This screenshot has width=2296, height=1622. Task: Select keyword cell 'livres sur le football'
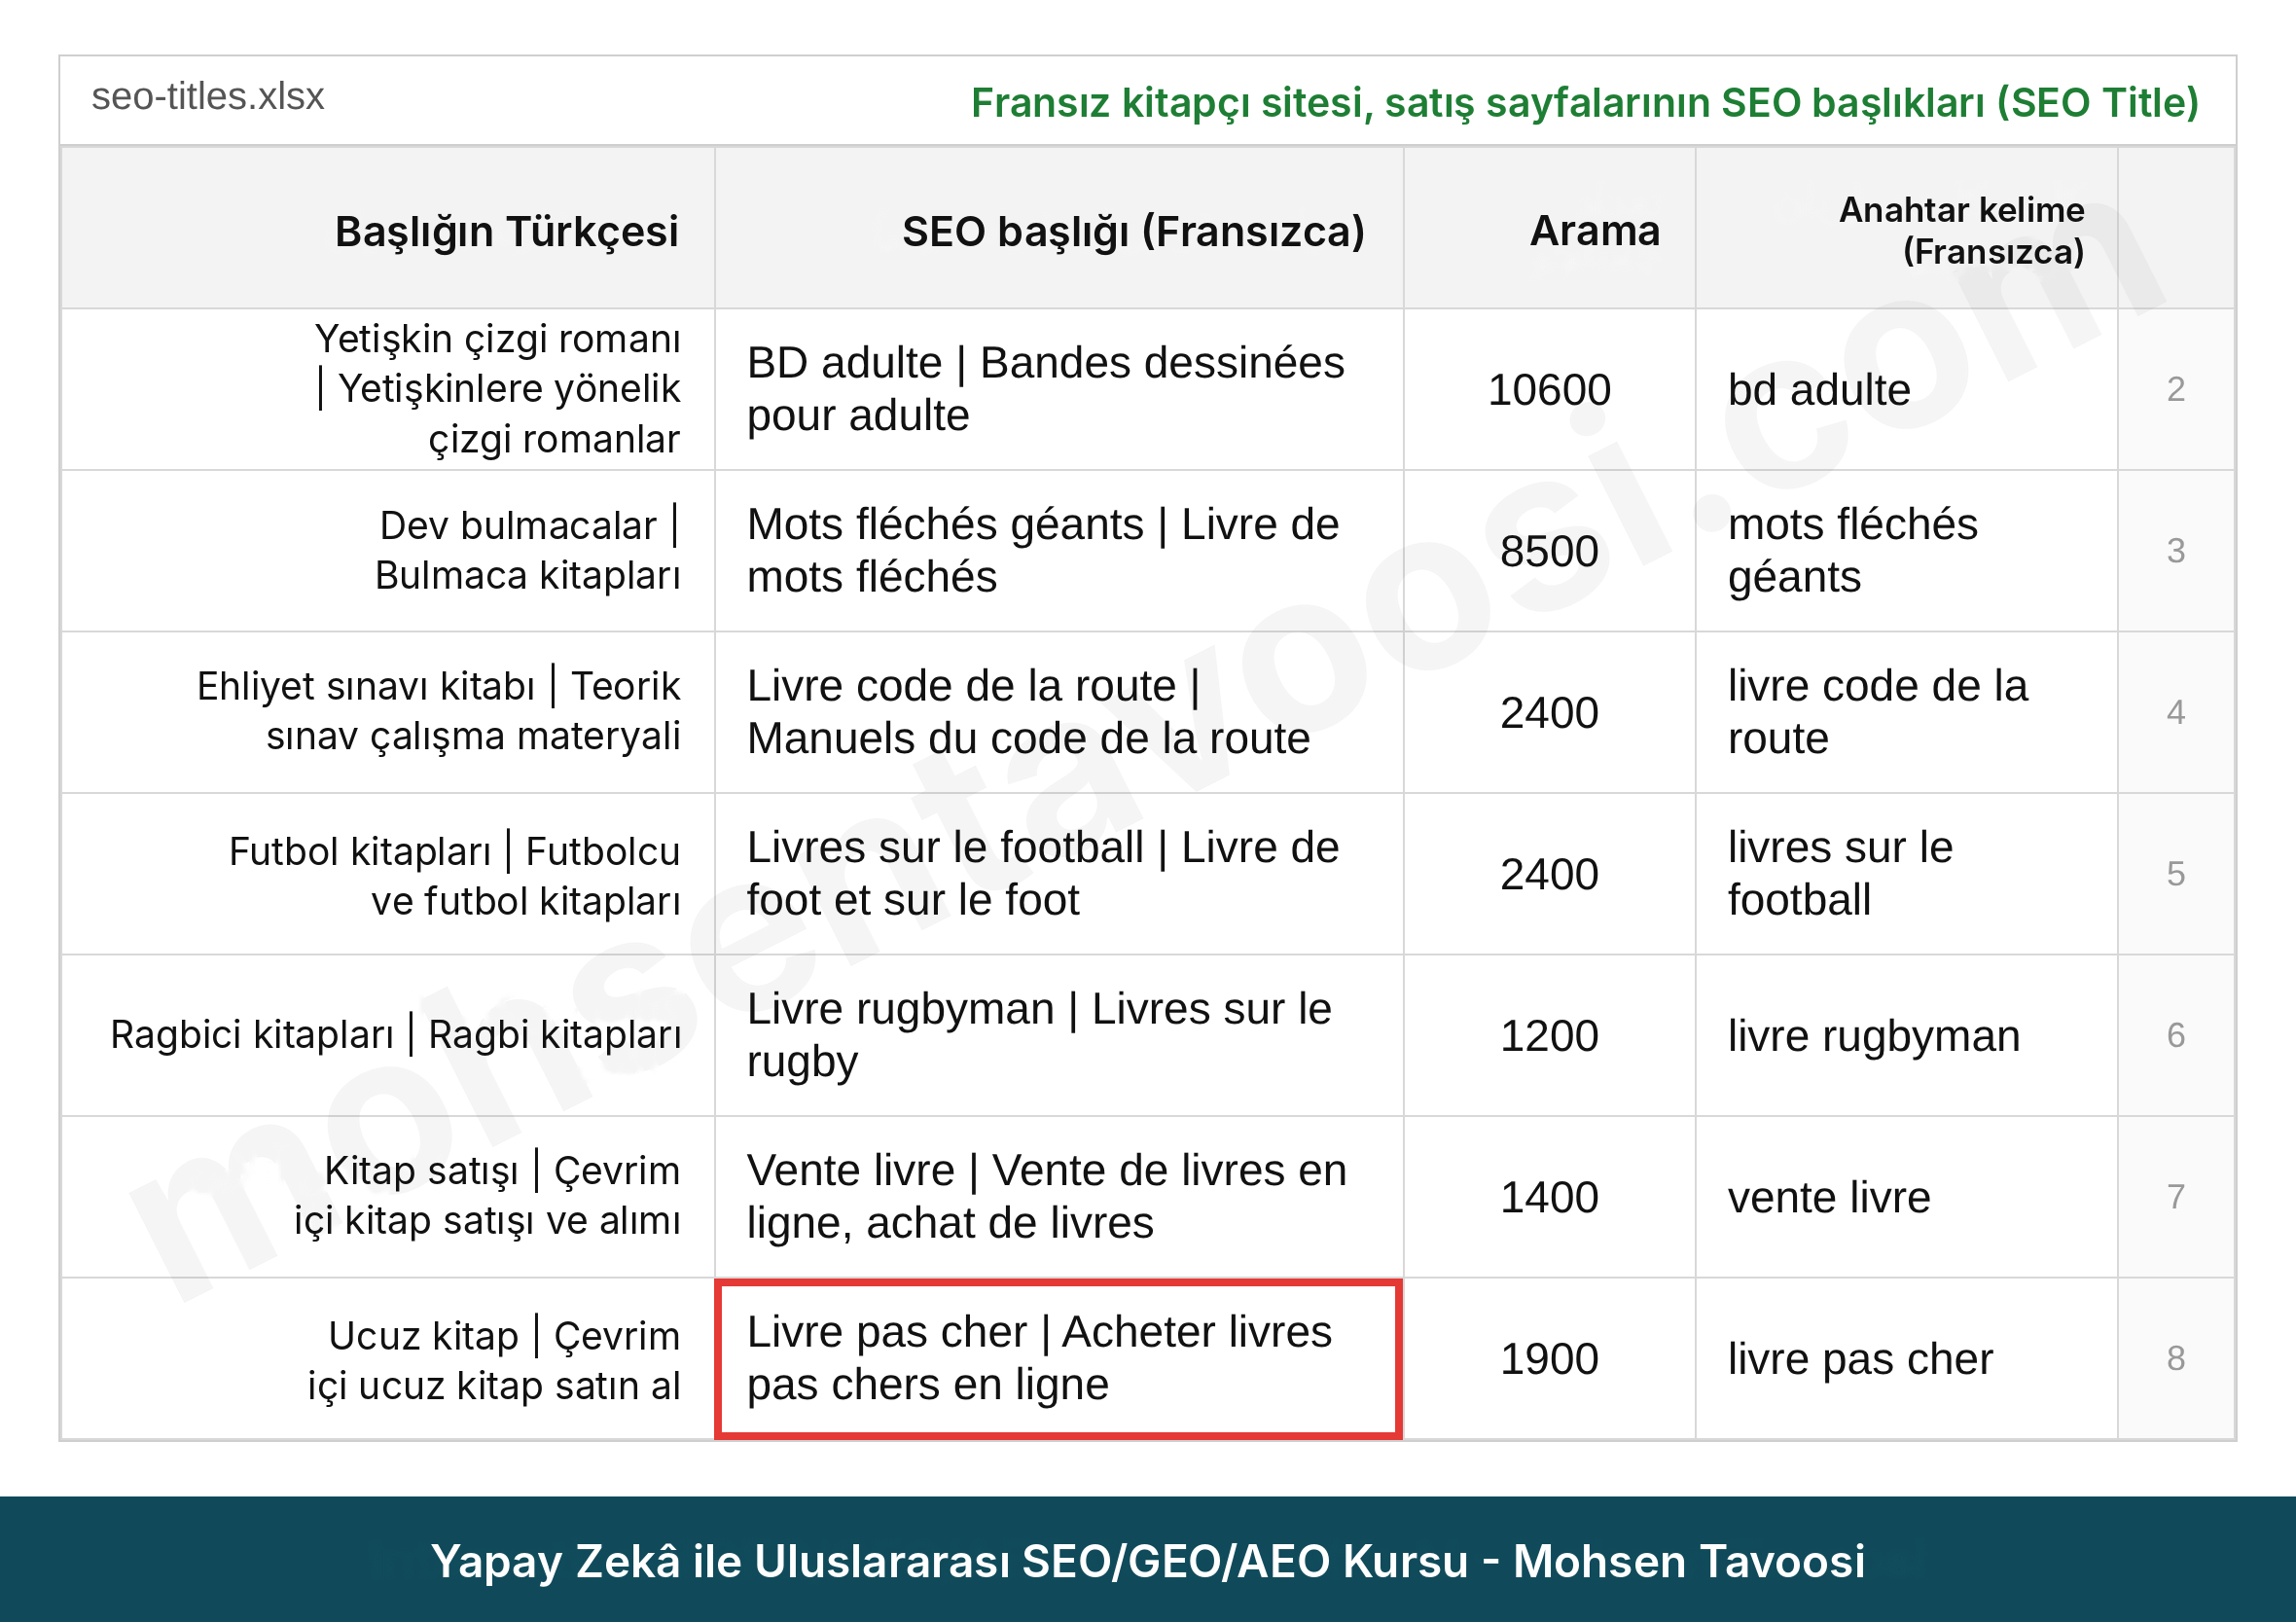click(1906, 874)
